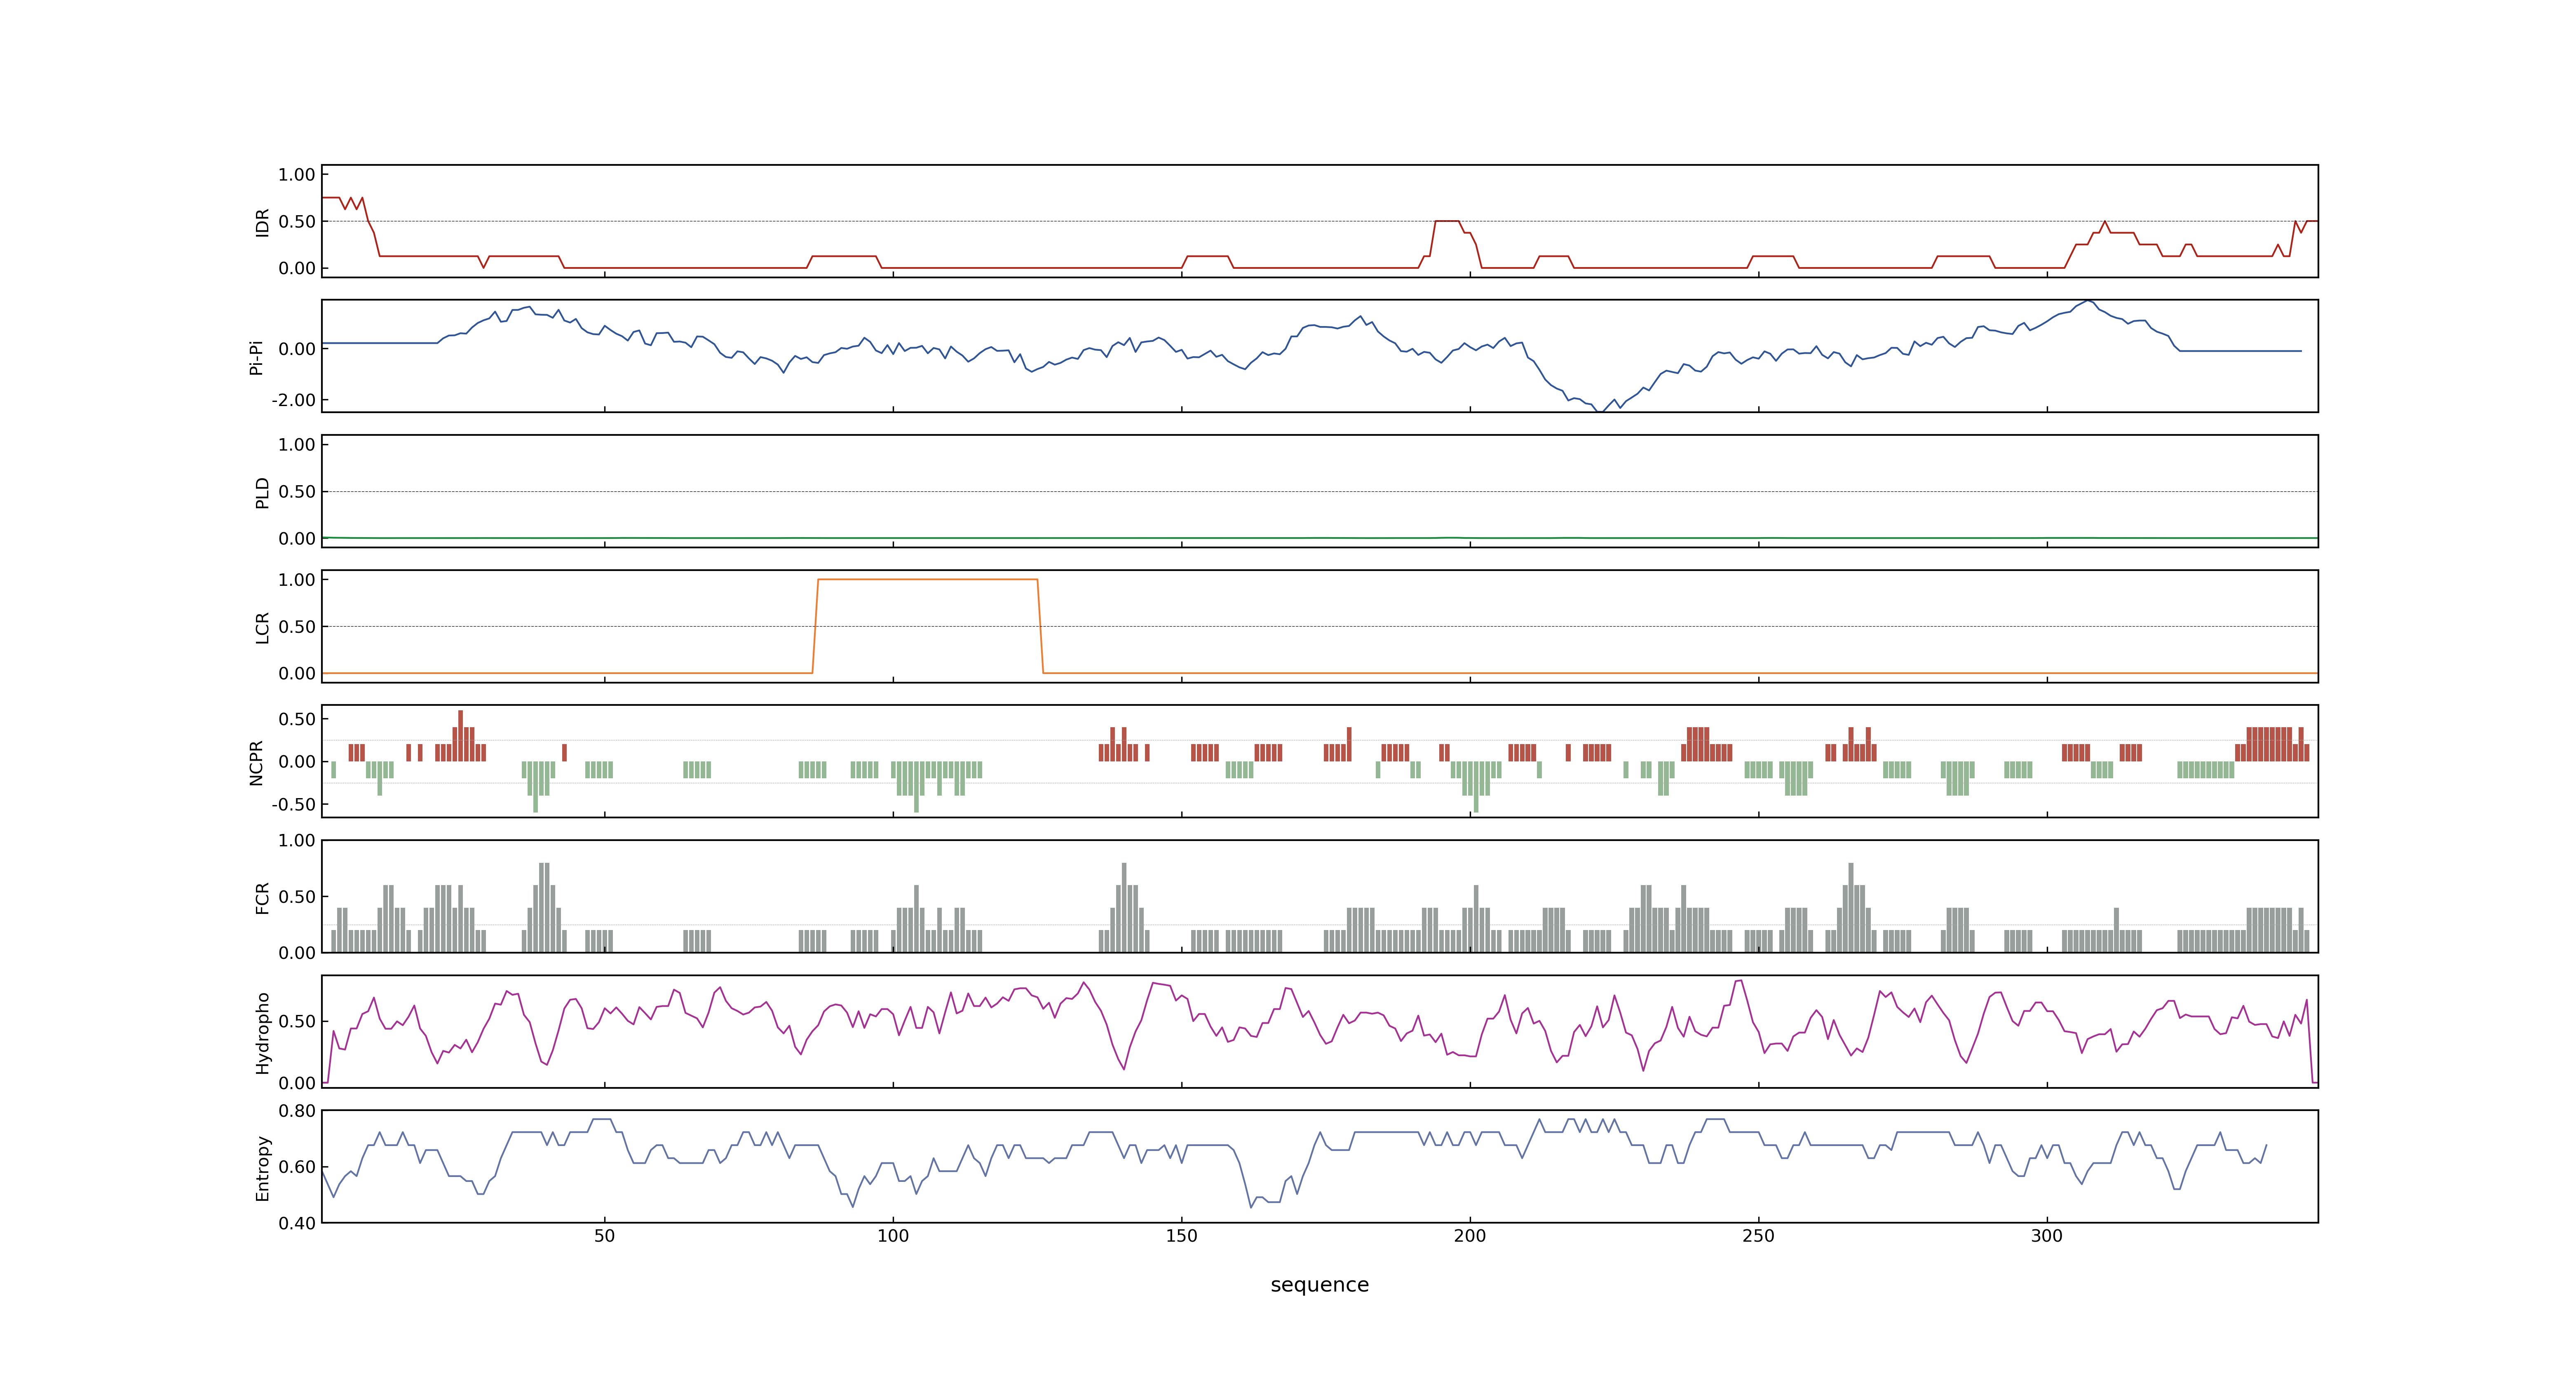
Task: Select the LCR y-axis label
Action: [x=263, y=627]
